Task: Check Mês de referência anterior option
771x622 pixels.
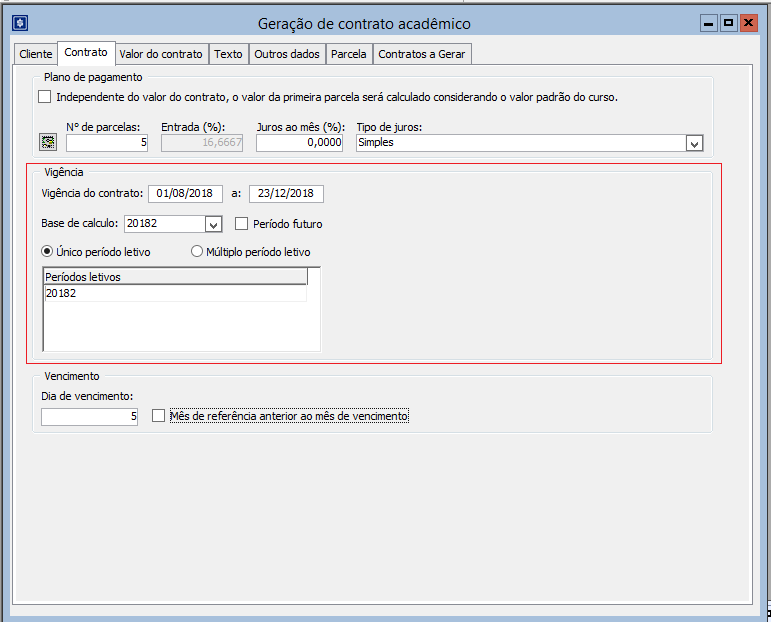Action: point(158,416)
